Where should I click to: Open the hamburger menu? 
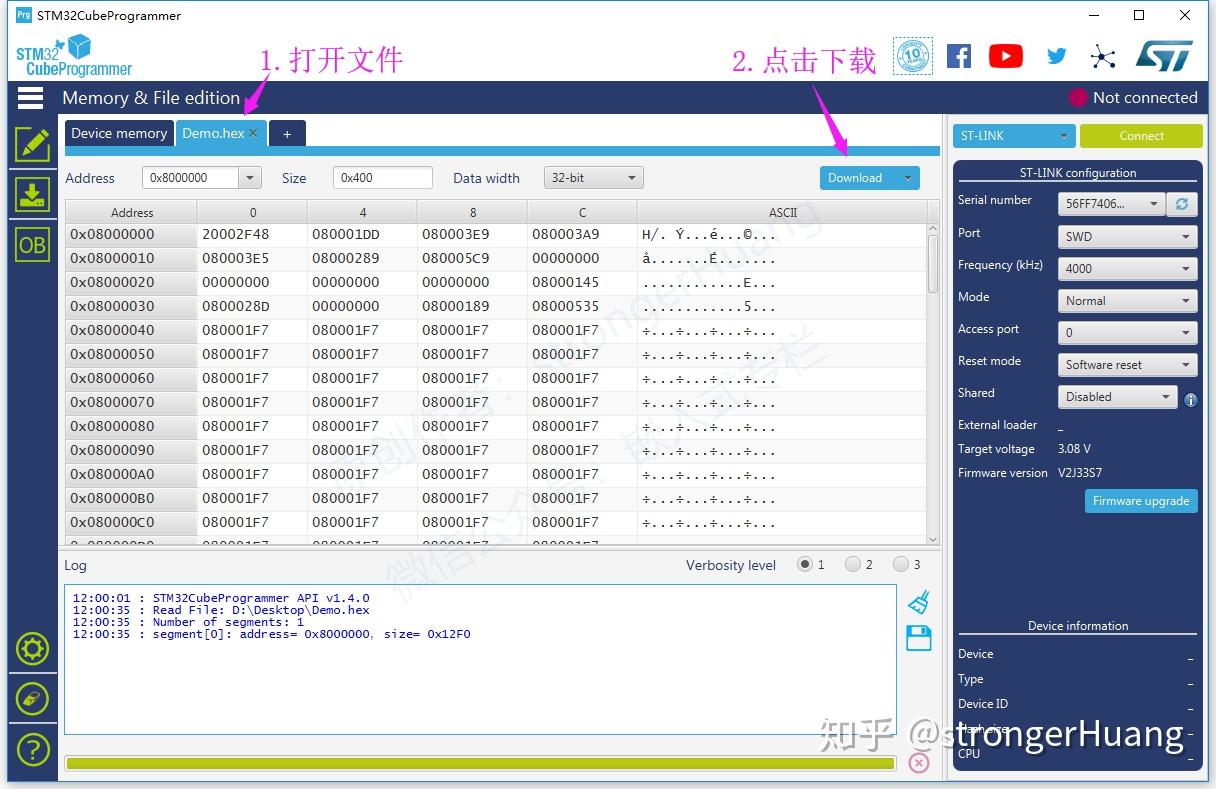(x=30, y=97)
